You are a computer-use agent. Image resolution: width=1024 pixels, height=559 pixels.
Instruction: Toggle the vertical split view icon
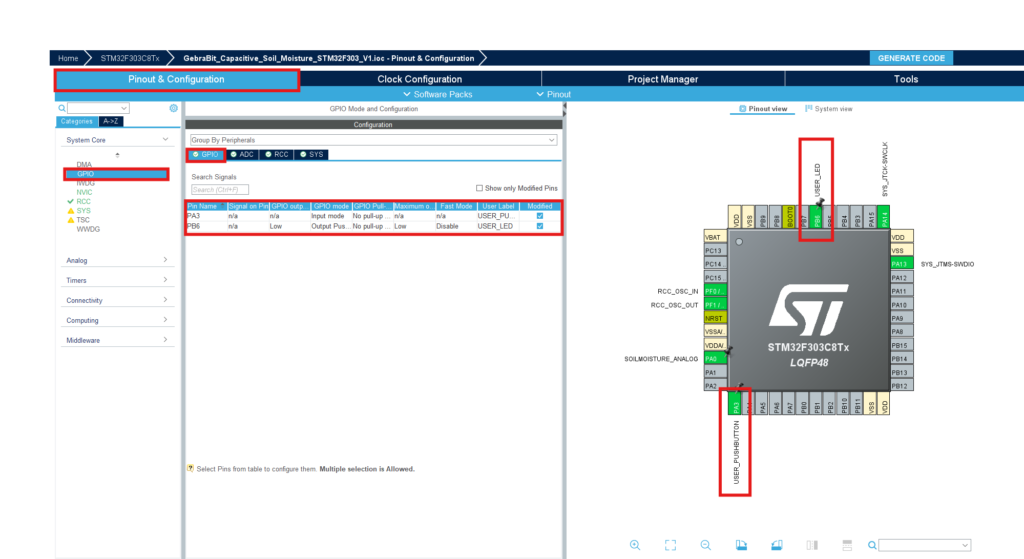(x=812, y=545)
